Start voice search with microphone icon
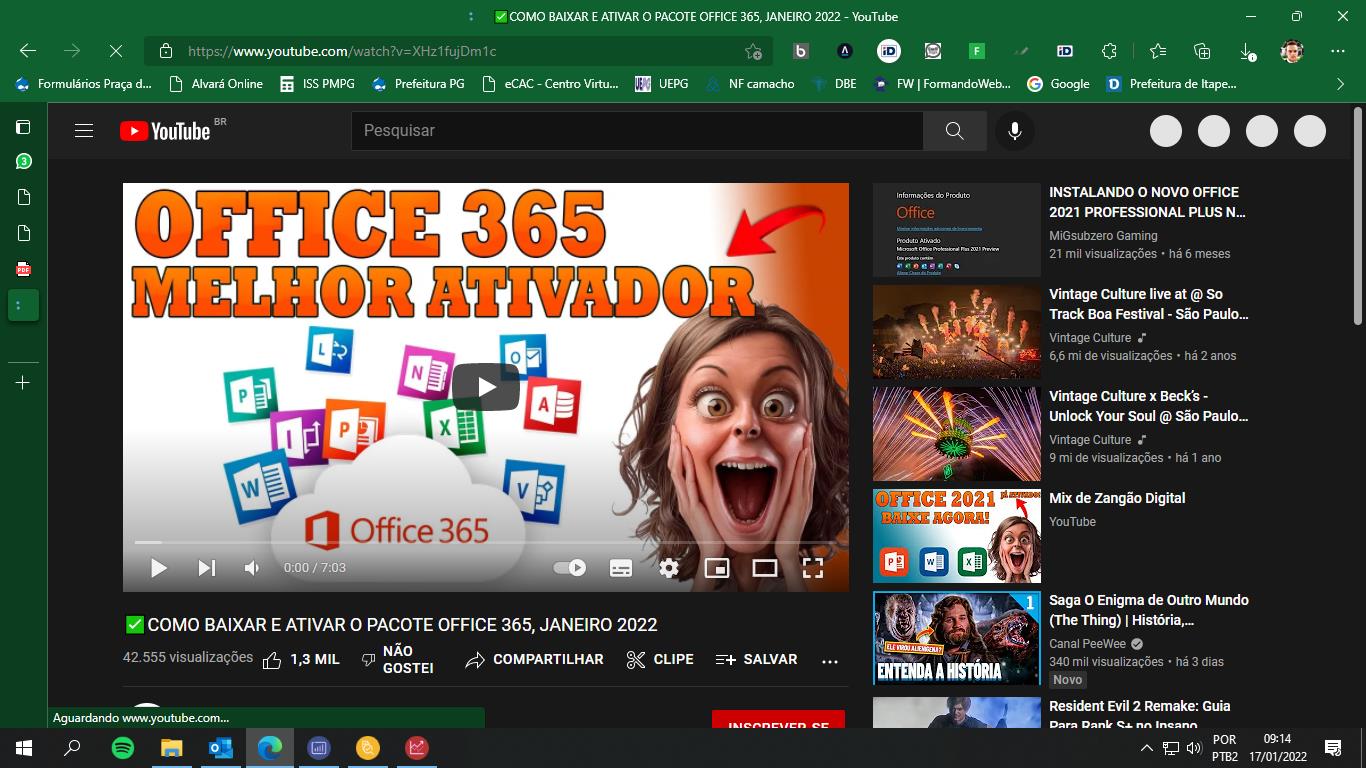The image size is (1366, 768). [x=1014, y=131]
